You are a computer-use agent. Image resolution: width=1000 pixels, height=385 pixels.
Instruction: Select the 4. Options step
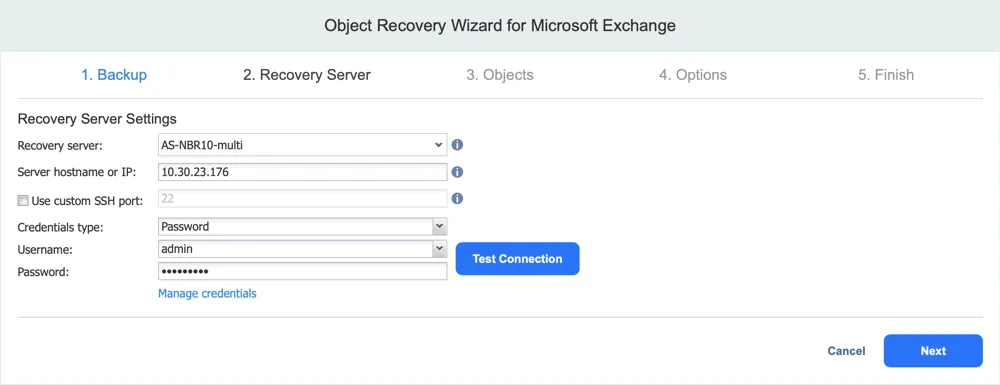[693, 75]
